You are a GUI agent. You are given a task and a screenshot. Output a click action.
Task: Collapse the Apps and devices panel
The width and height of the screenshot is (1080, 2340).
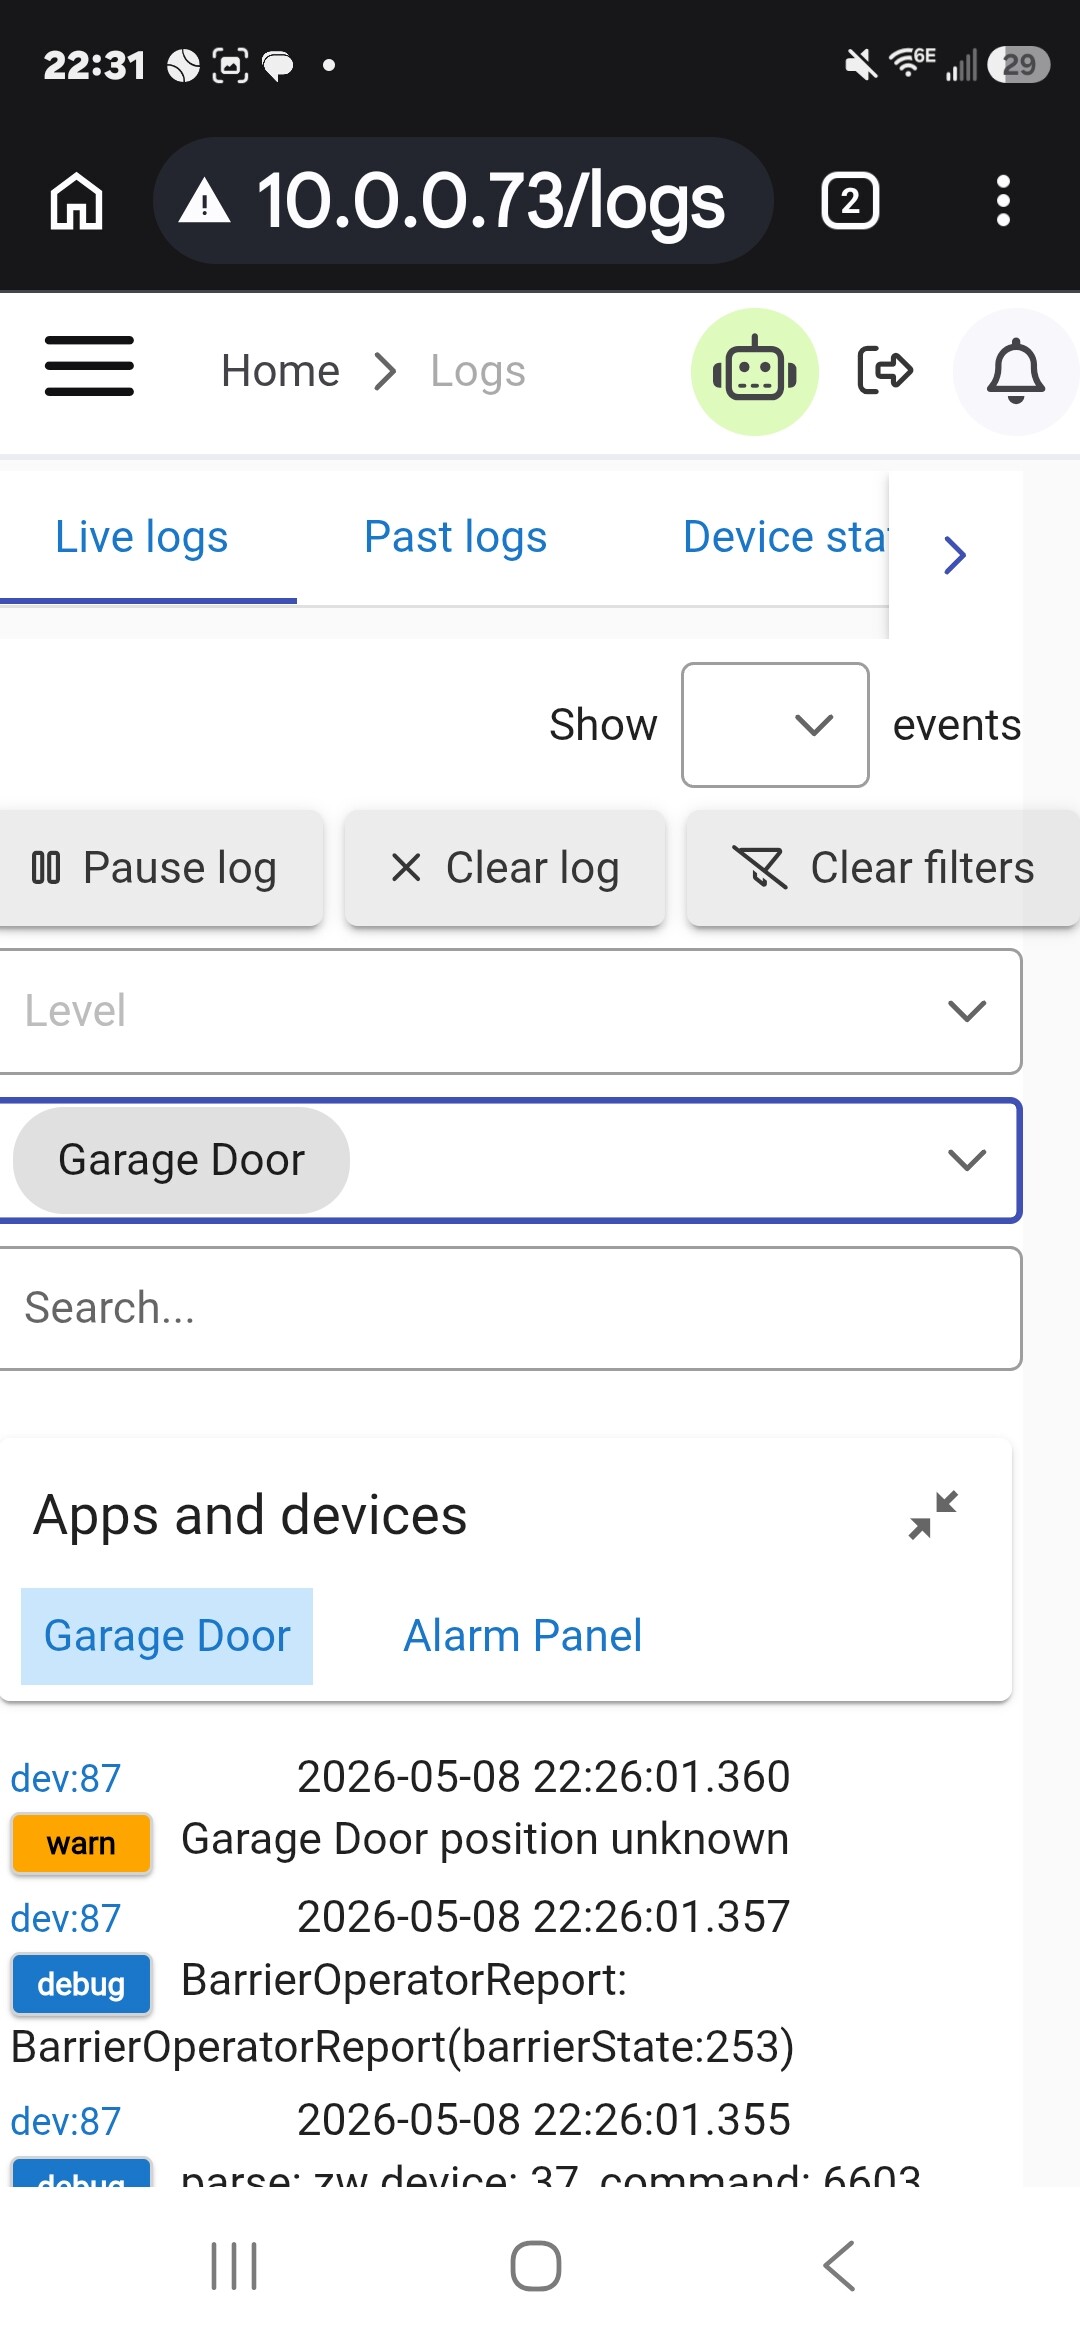click(x=933, y=1515)
